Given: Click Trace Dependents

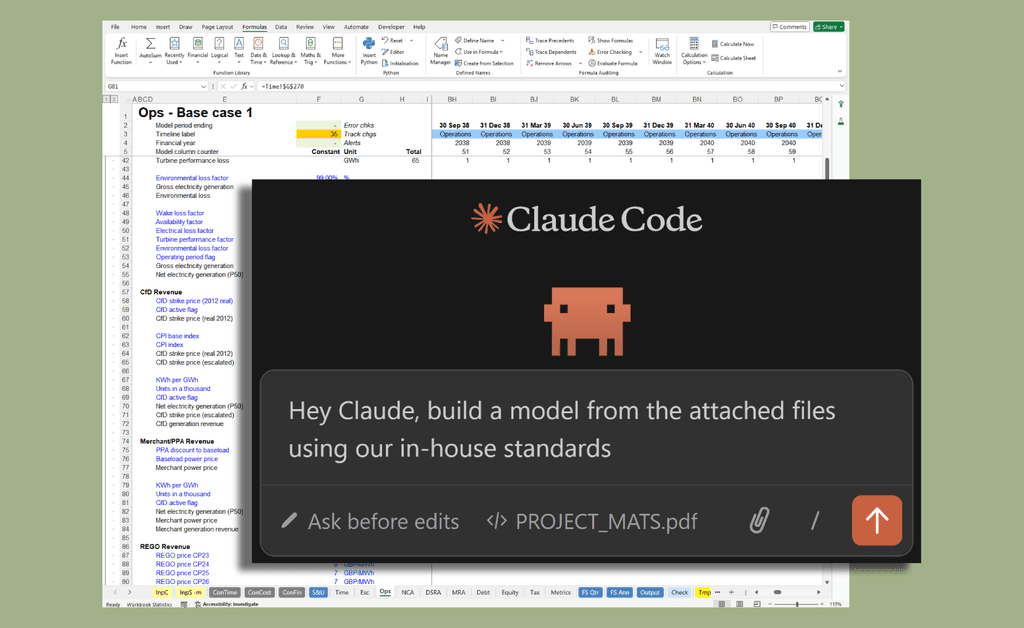Looking at the screenshot, I should [x=552, y=52].
